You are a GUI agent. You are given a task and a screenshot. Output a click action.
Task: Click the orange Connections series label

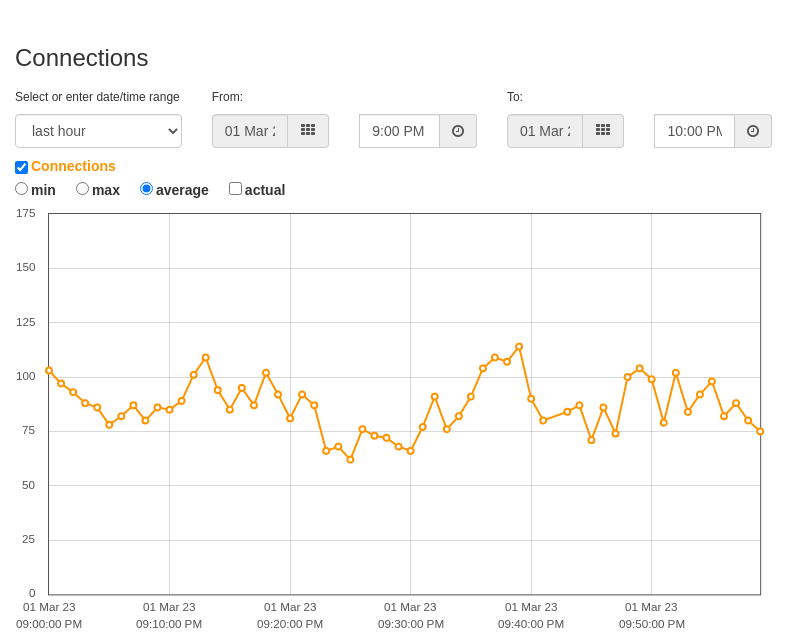pos(73,166)
